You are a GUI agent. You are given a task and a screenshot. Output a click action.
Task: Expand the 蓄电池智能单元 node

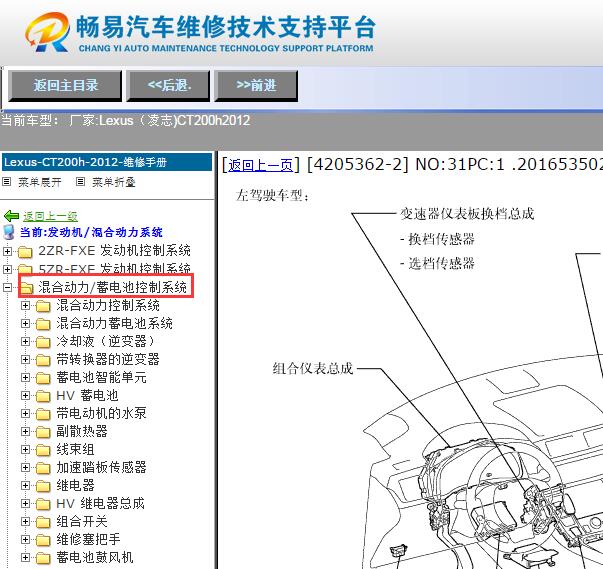(25, 378)
